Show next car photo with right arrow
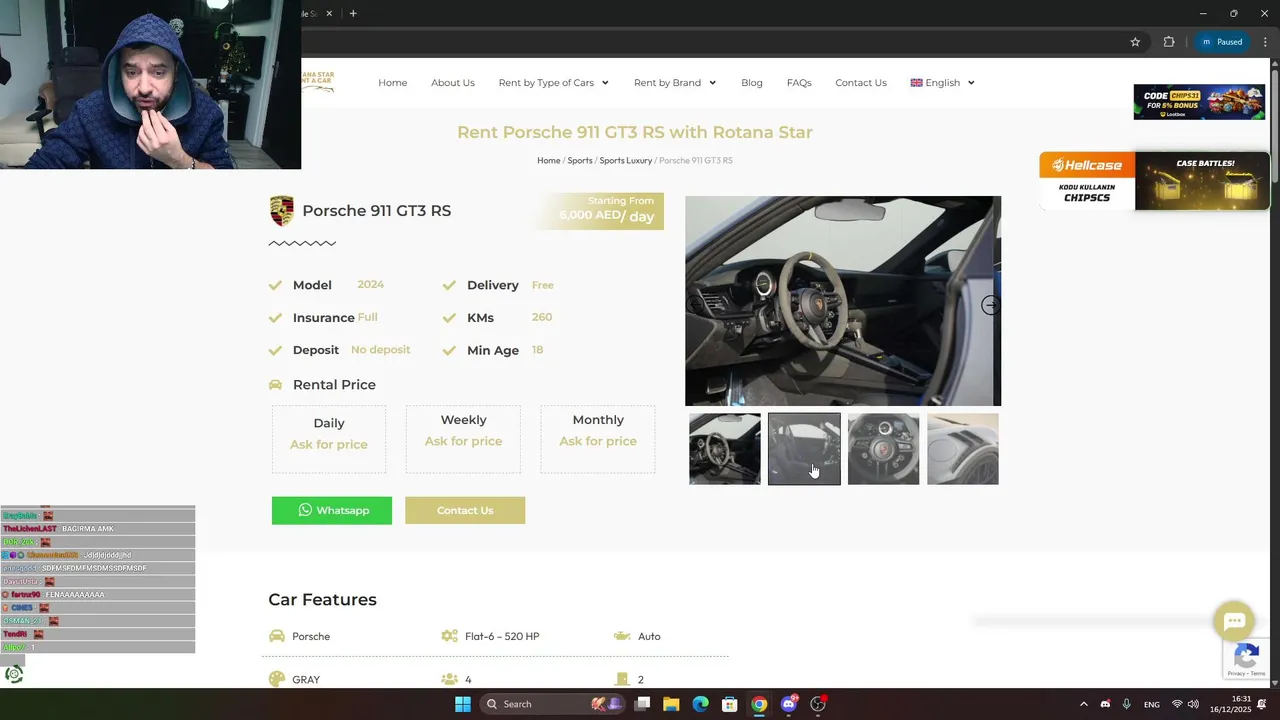1280x720 pixels. click(x=990, y=305)
